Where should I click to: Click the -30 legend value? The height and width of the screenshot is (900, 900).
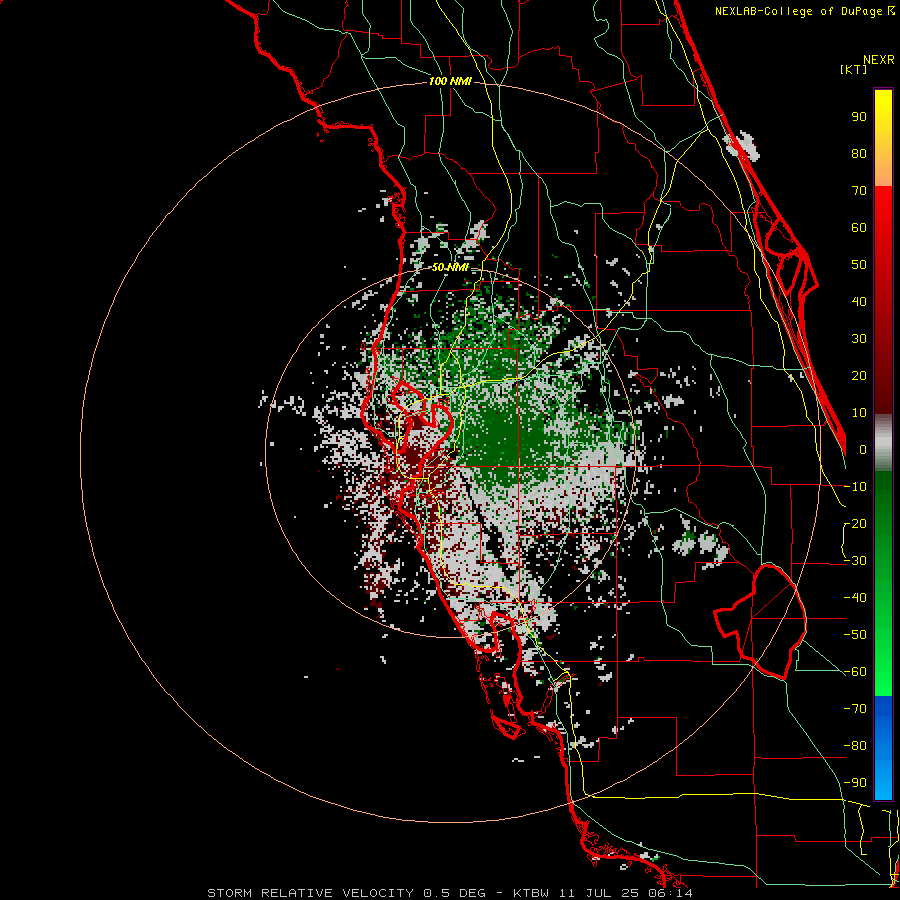coord(856,561)
